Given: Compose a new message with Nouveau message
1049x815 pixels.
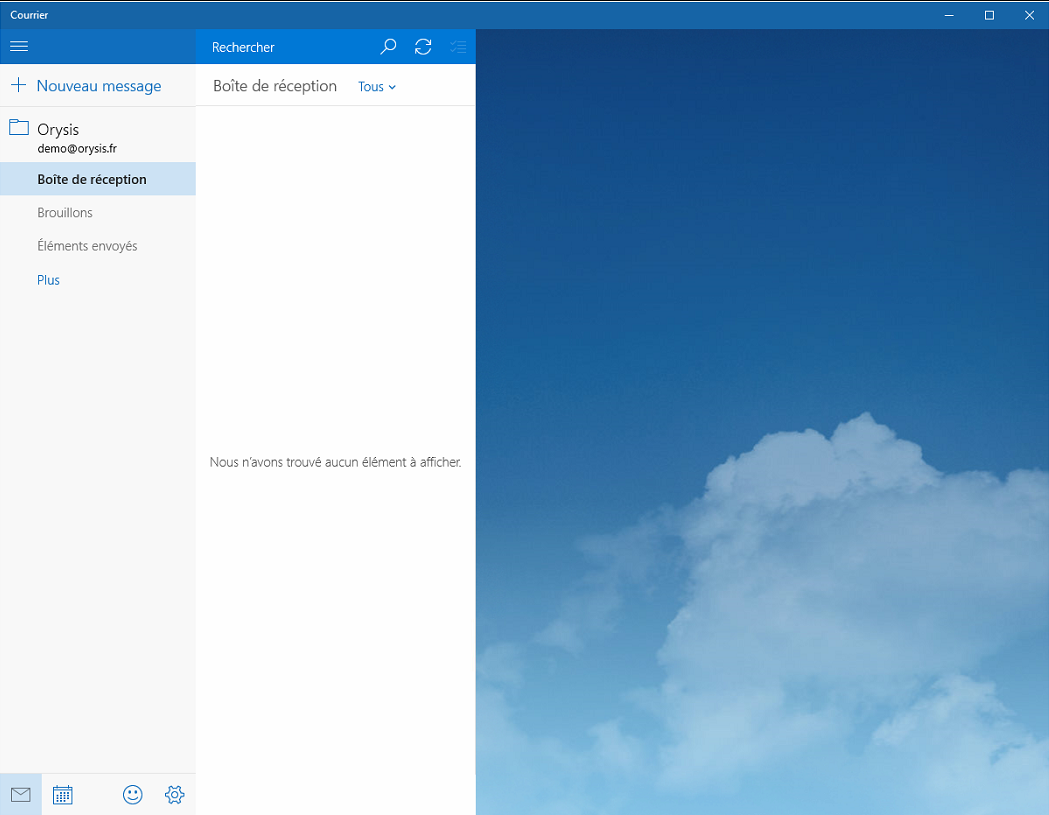Looking at the screenshot, I should tap(98, 86).
